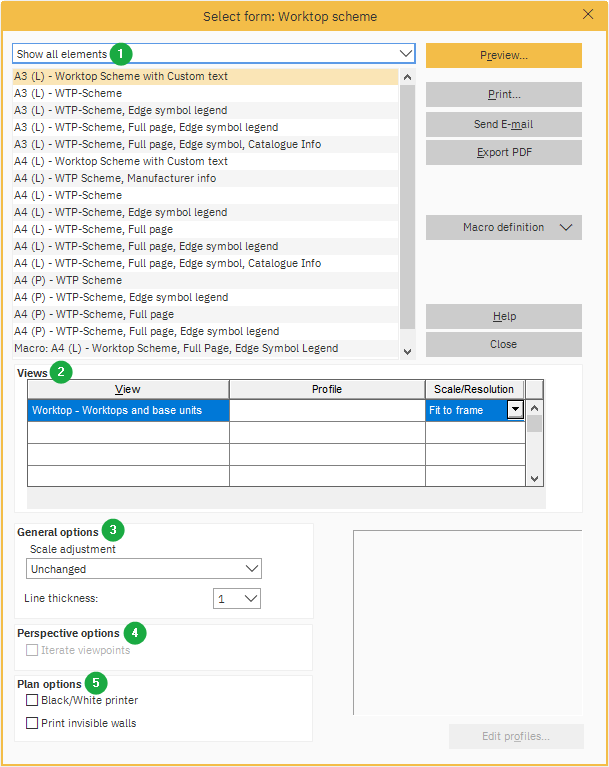Click the Preview button
This screenshot has width=609, height=767.
click(503, 56)
